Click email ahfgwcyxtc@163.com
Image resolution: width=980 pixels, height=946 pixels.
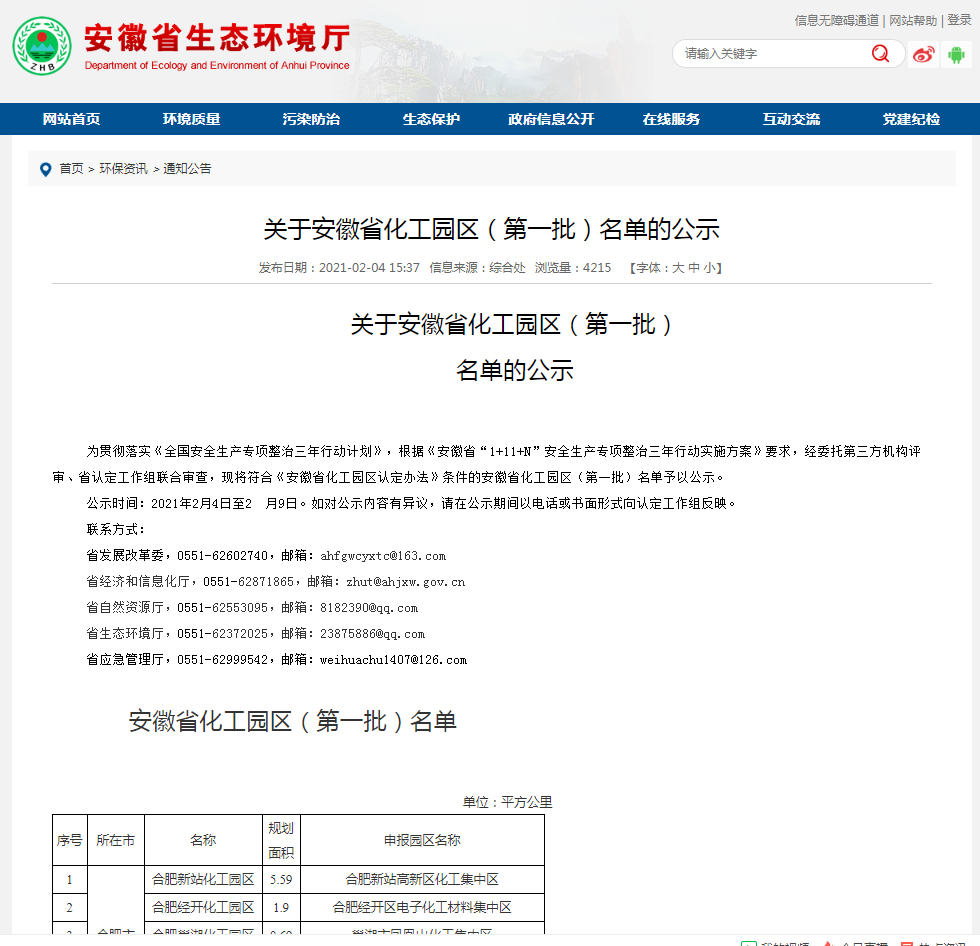(x=382, y=556)
